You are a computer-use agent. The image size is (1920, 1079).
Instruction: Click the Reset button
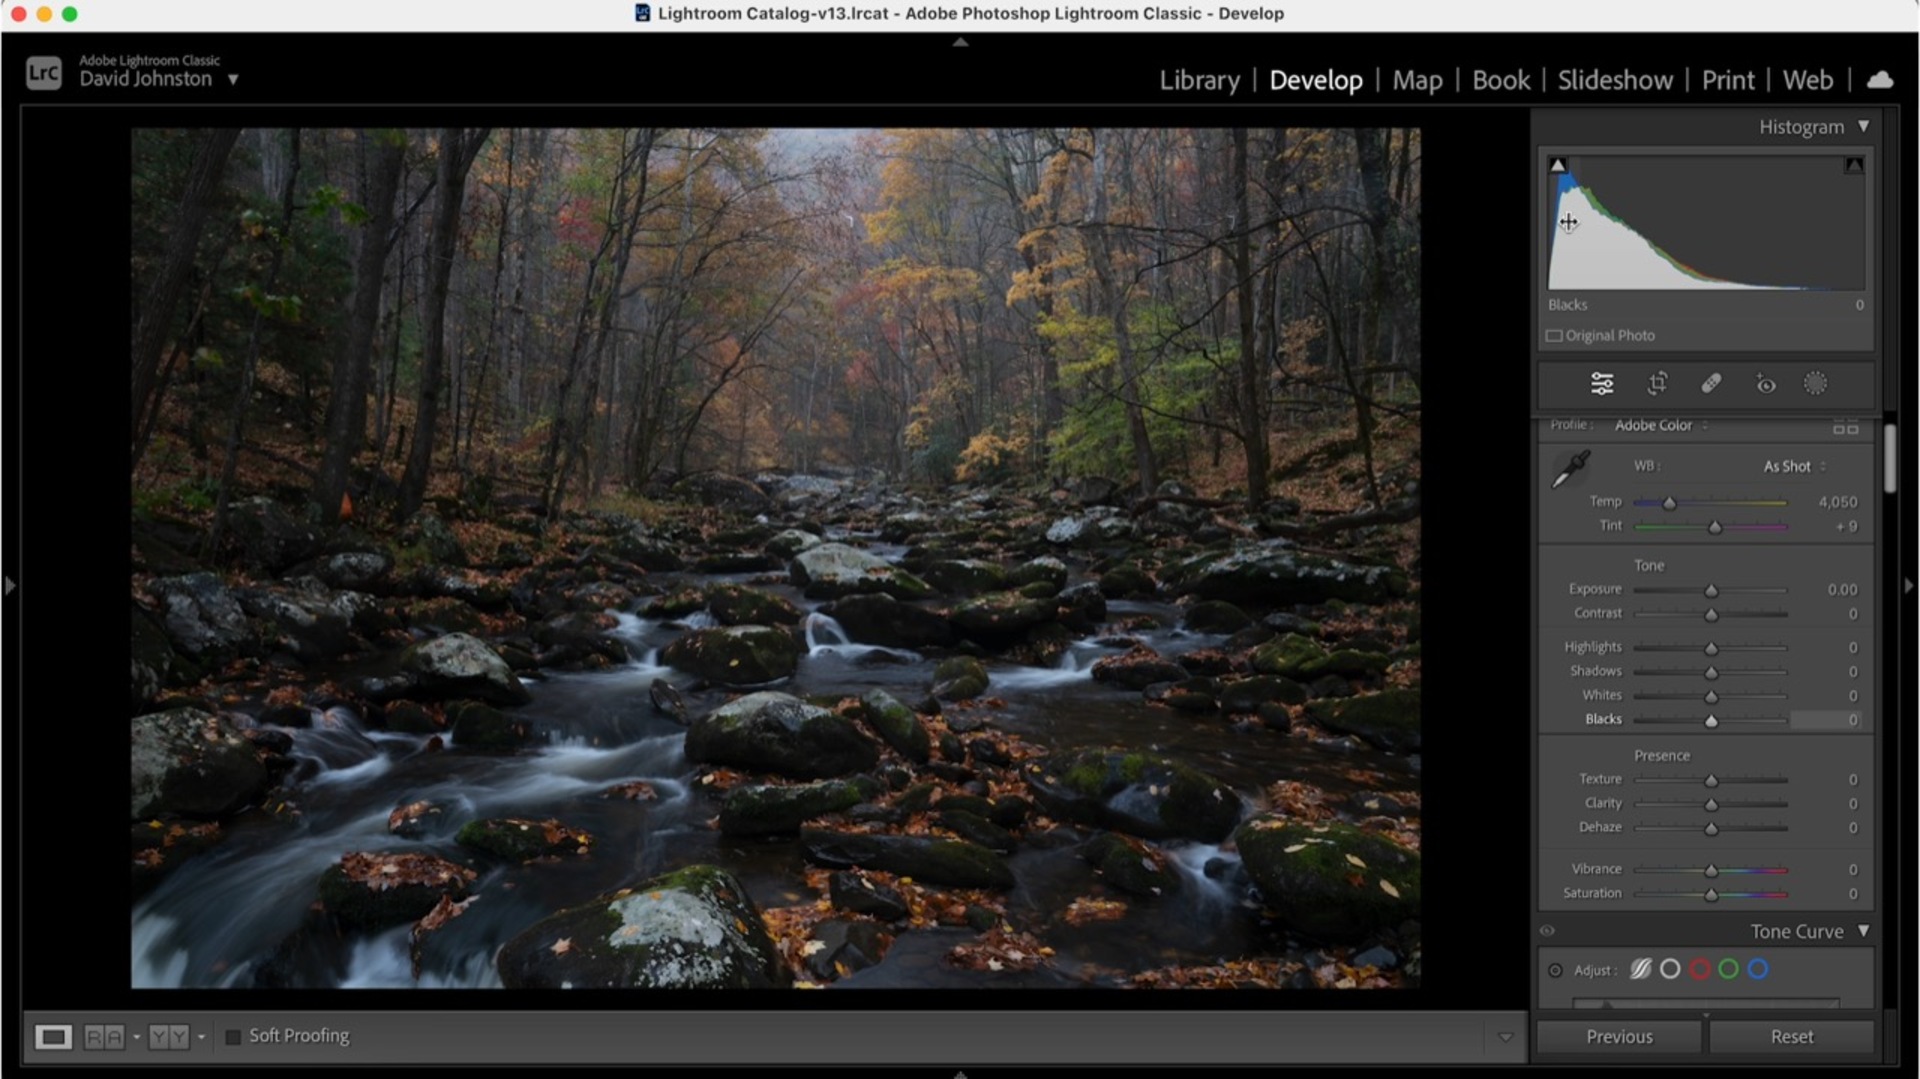click(x=1791, y=1037)
